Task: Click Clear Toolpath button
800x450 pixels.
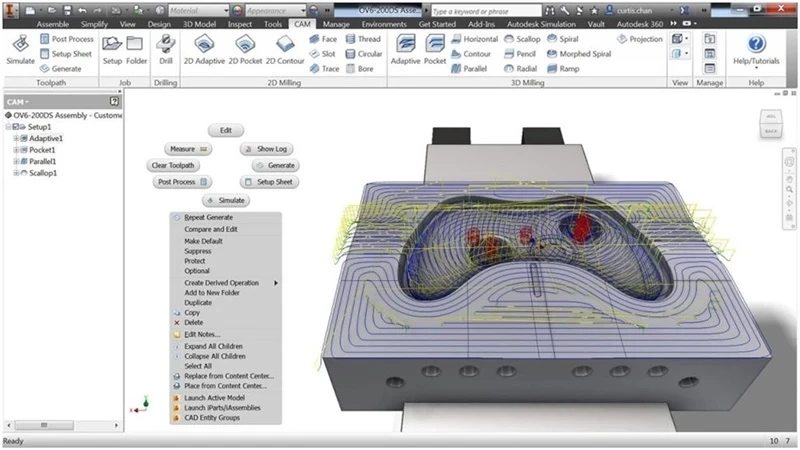Action: [x=173, y=165]
